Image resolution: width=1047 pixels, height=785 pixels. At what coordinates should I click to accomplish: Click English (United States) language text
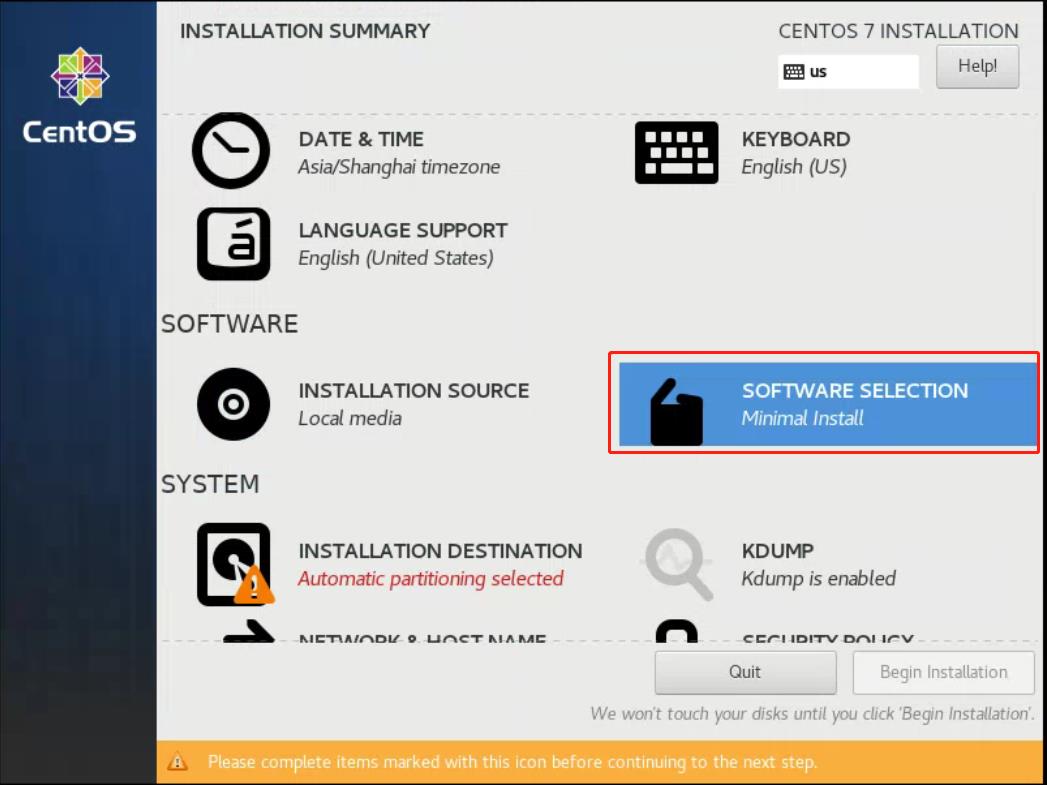(x=396, y=258)
